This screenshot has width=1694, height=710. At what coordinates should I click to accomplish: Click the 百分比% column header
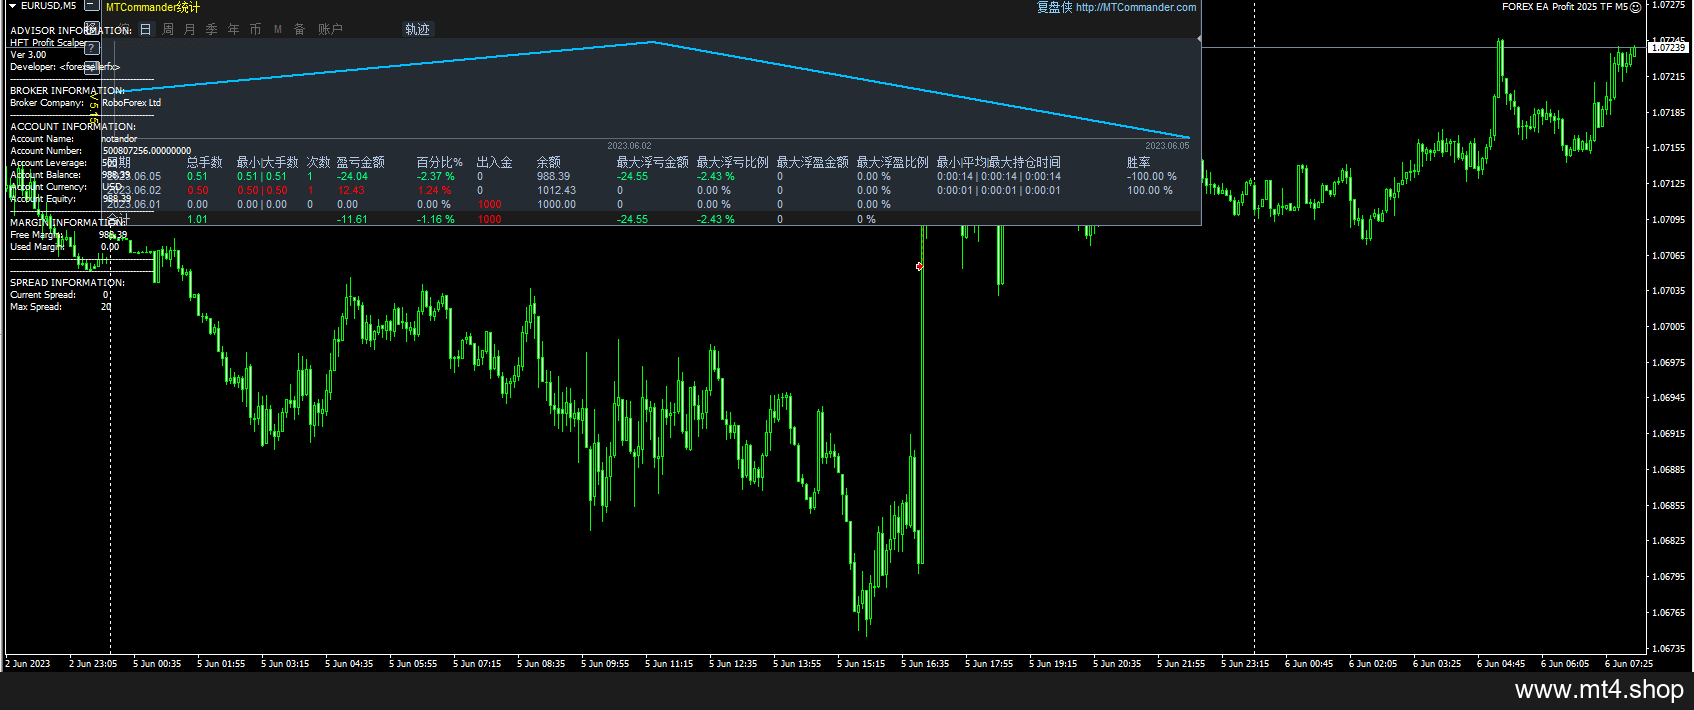coord(439,162)
